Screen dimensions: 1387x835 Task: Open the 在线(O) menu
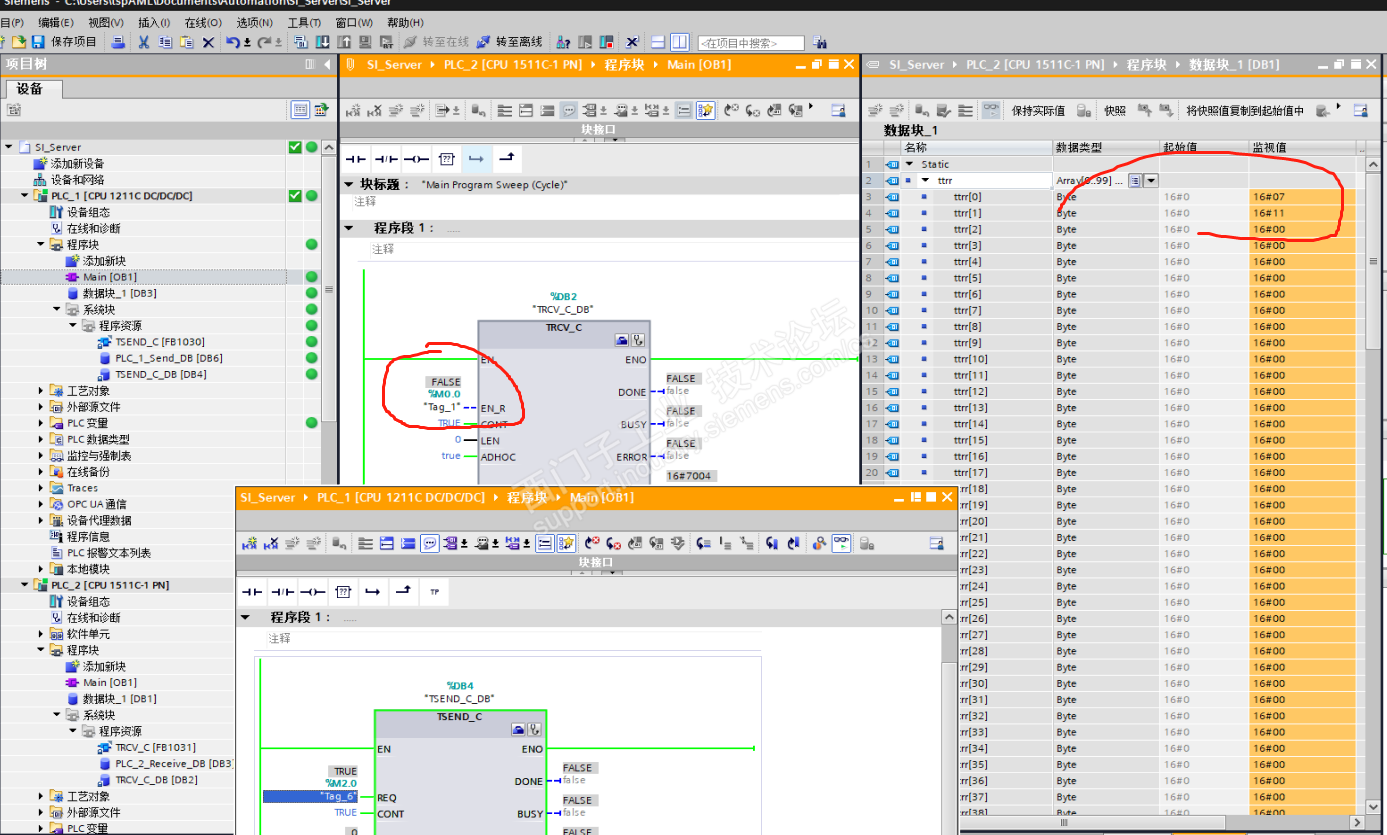coord(202,22)
